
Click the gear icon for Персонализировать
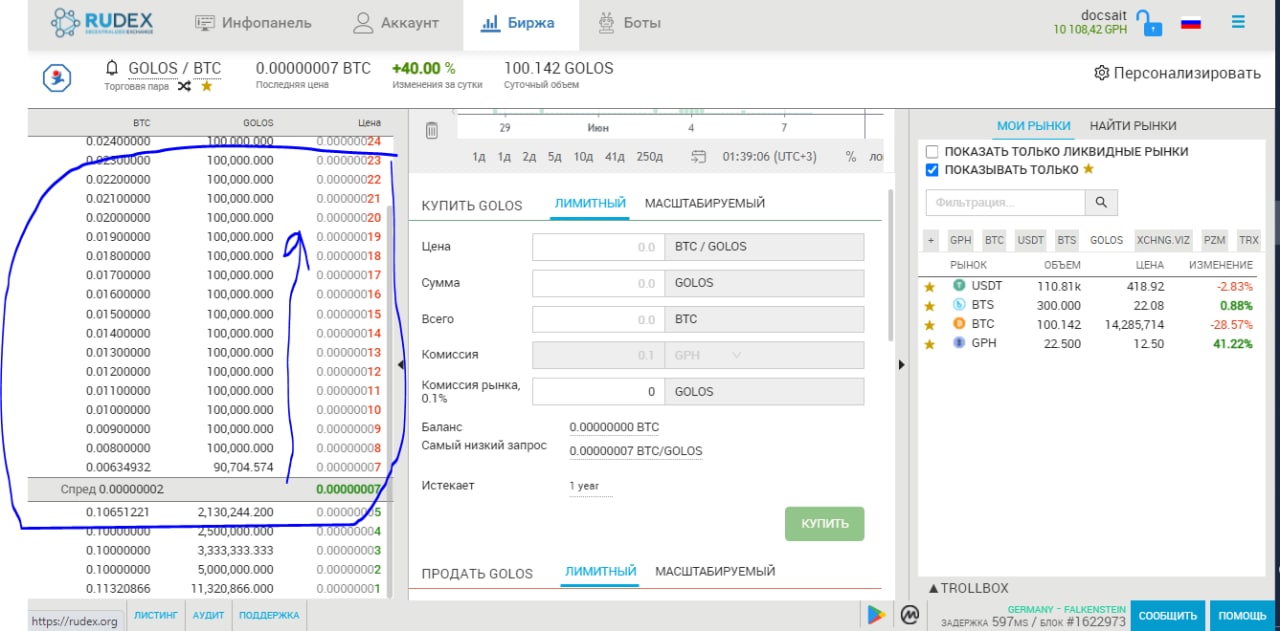click(x=1102, y=73)
